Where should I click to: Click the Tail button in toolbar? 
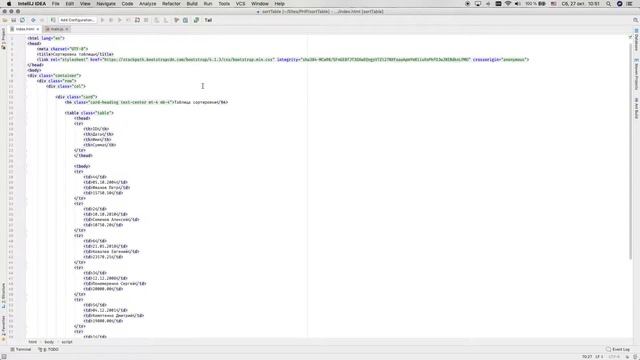pyautogui.click(x=208, y=20)
